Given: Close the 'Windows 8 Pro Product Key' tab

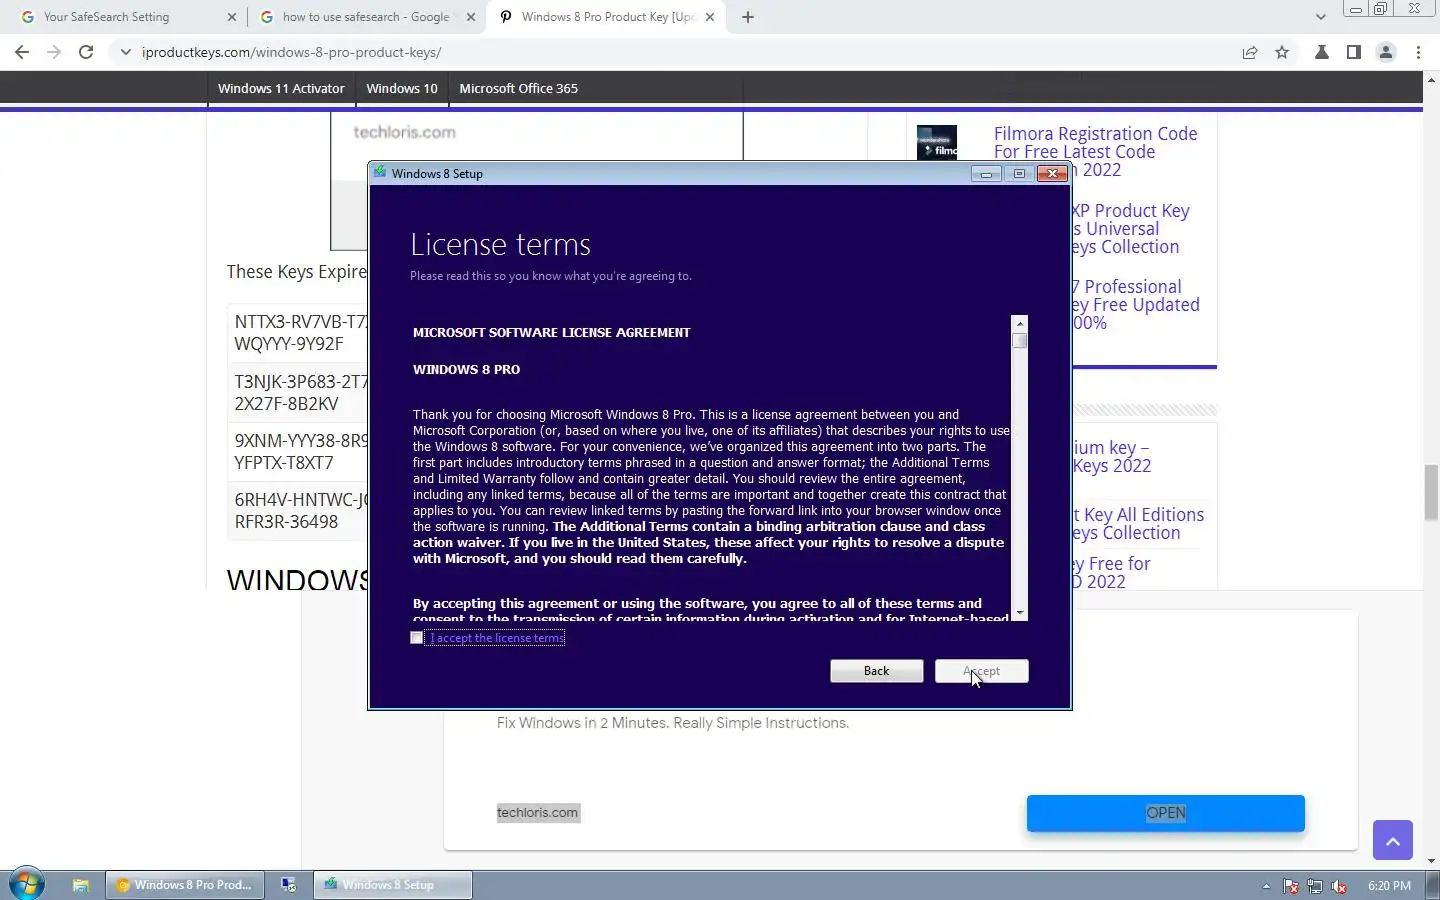Looking at the screenshot, I should coord(710,17).
